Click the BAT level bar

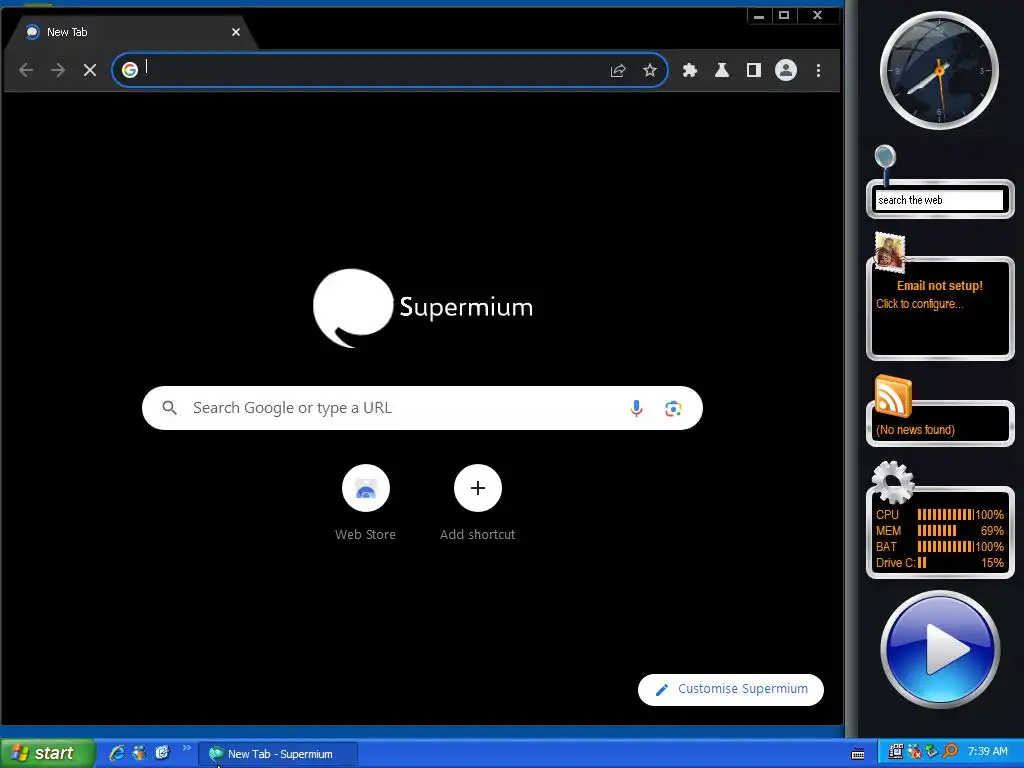[x=945, y=547]
